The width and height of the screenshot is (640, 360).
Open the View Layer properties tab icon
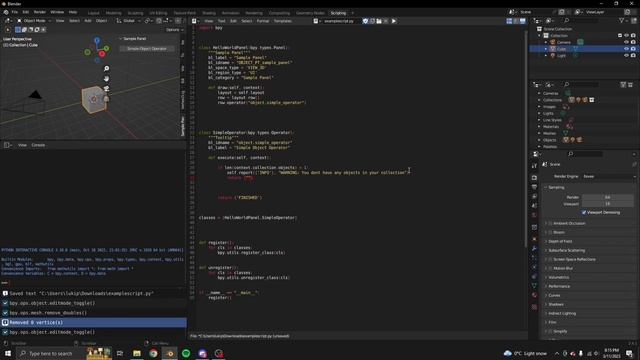(534, 196)
